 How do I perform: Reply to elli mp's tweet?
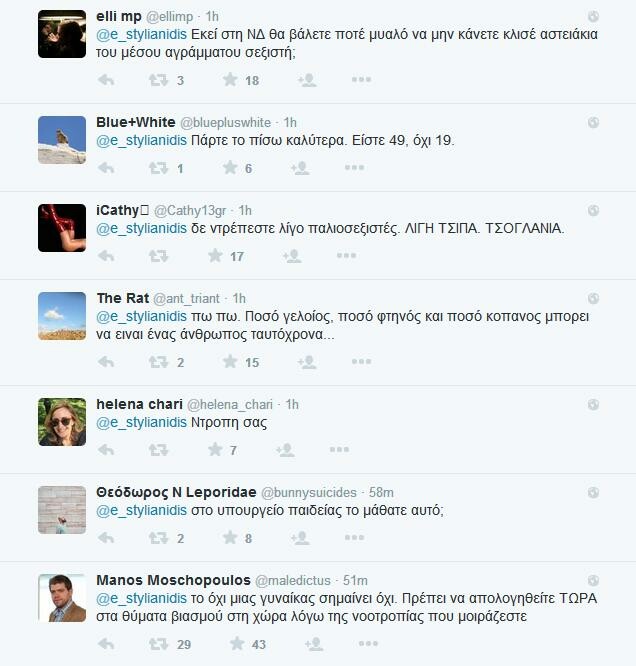pyautogui.click(x=106, y=80)
